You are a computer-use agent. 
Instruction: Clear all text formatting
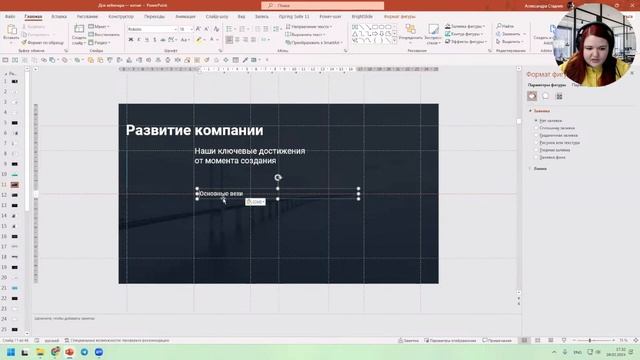[216, 29]
